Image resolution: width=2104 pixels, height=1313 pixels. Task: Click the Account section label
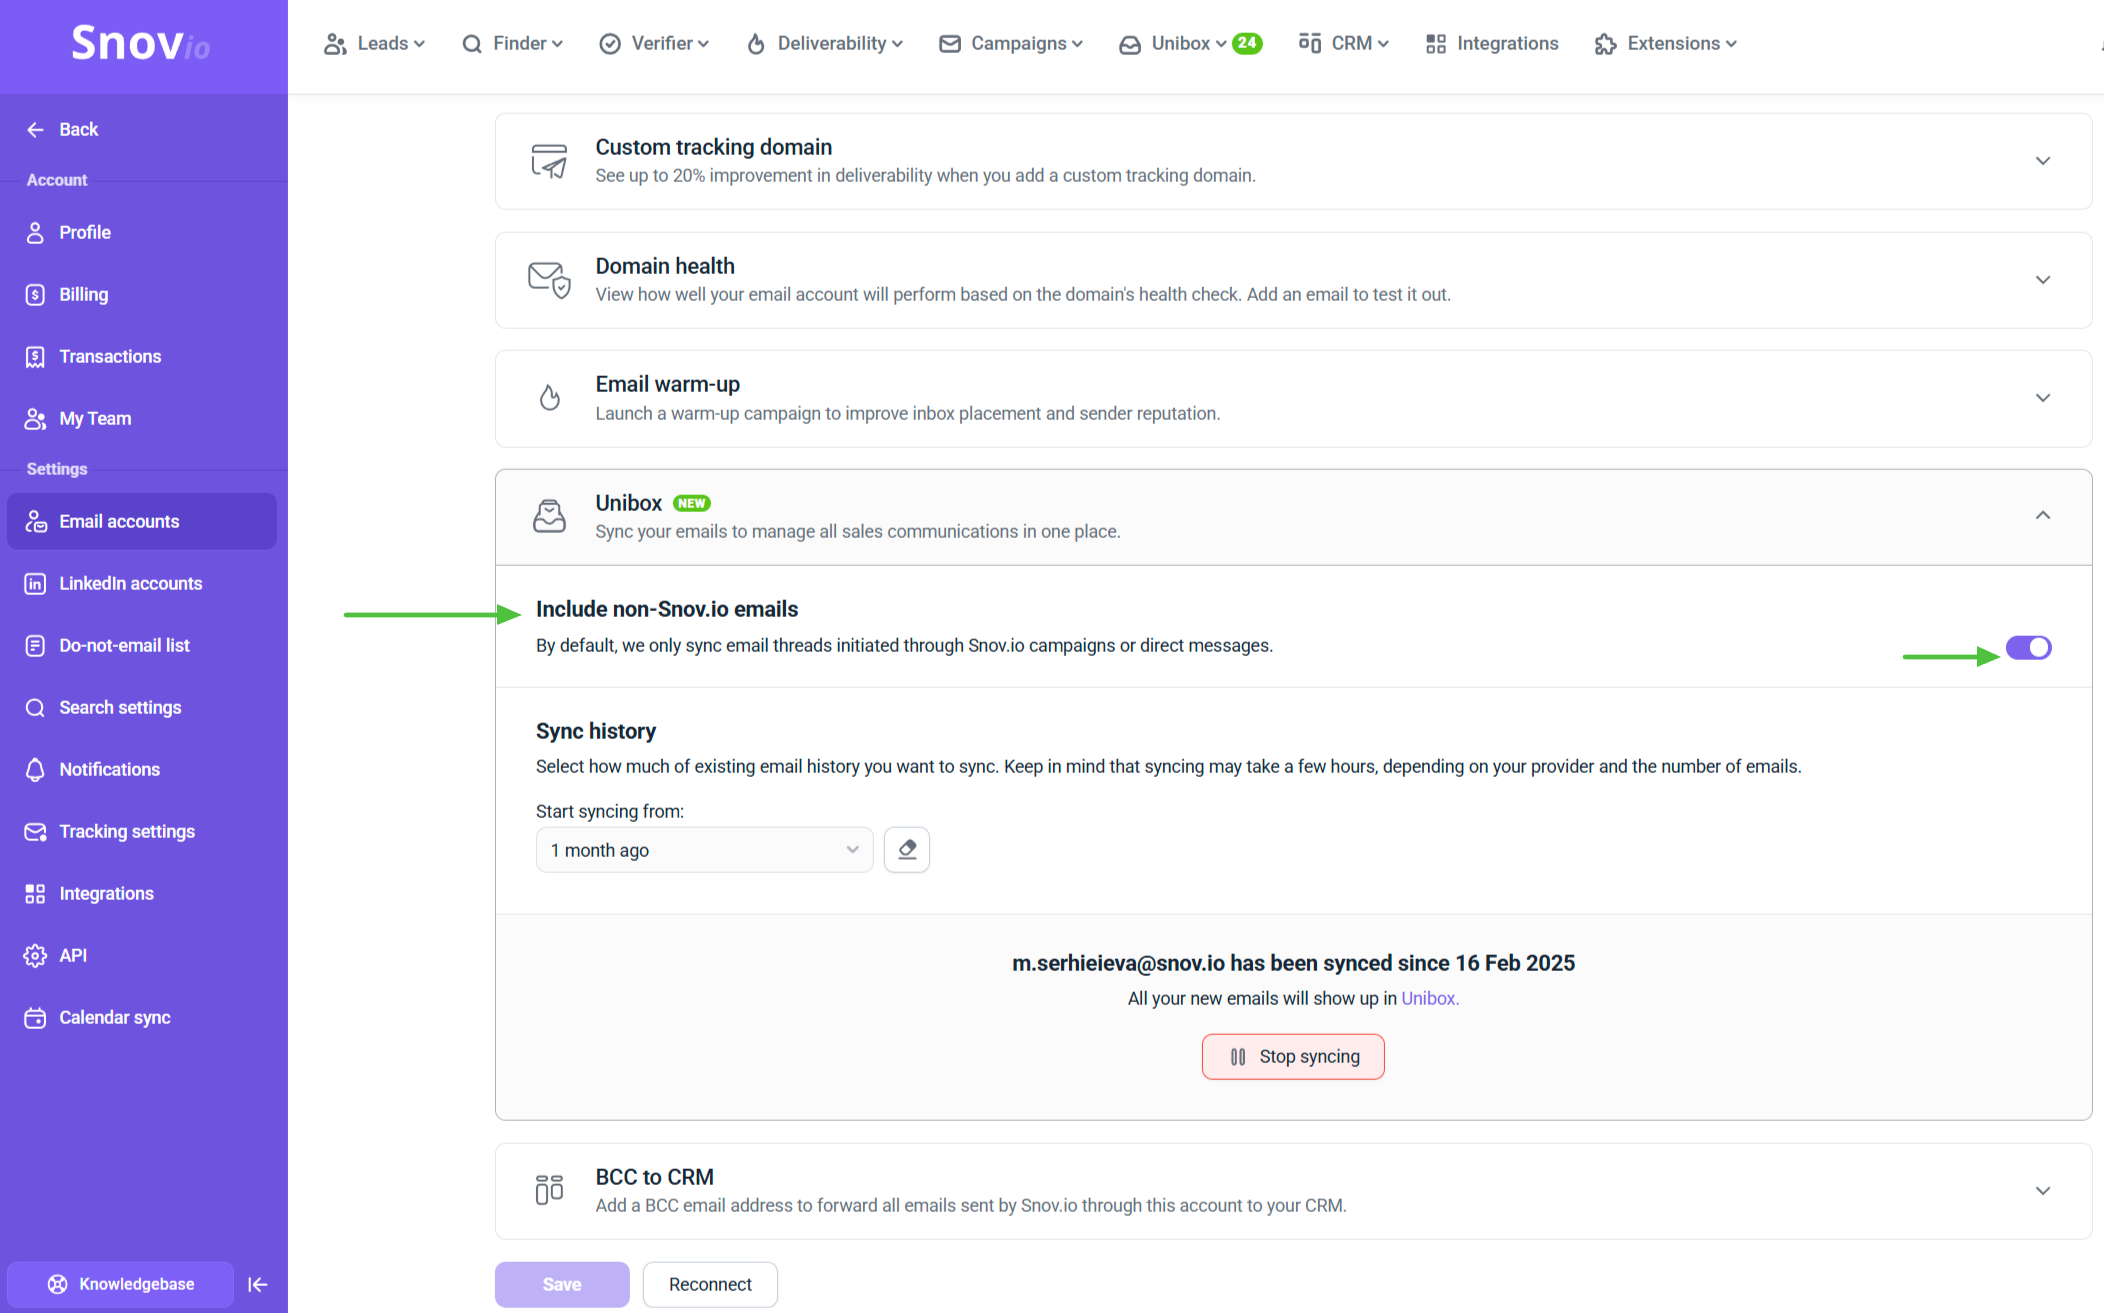57,180
